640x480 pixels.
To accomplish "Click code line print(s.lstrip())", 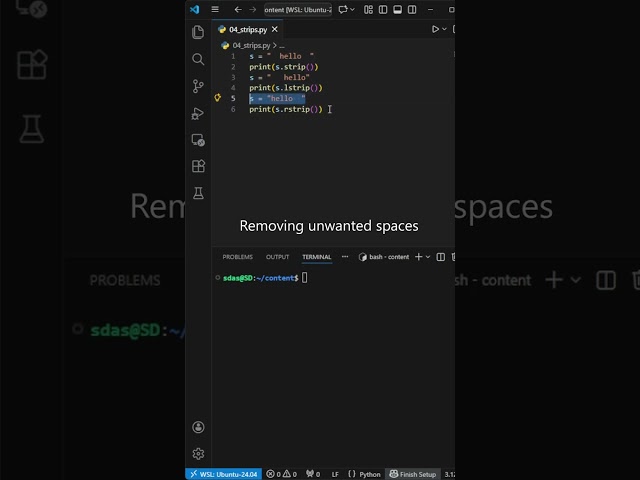I will [x=286, y=88].
